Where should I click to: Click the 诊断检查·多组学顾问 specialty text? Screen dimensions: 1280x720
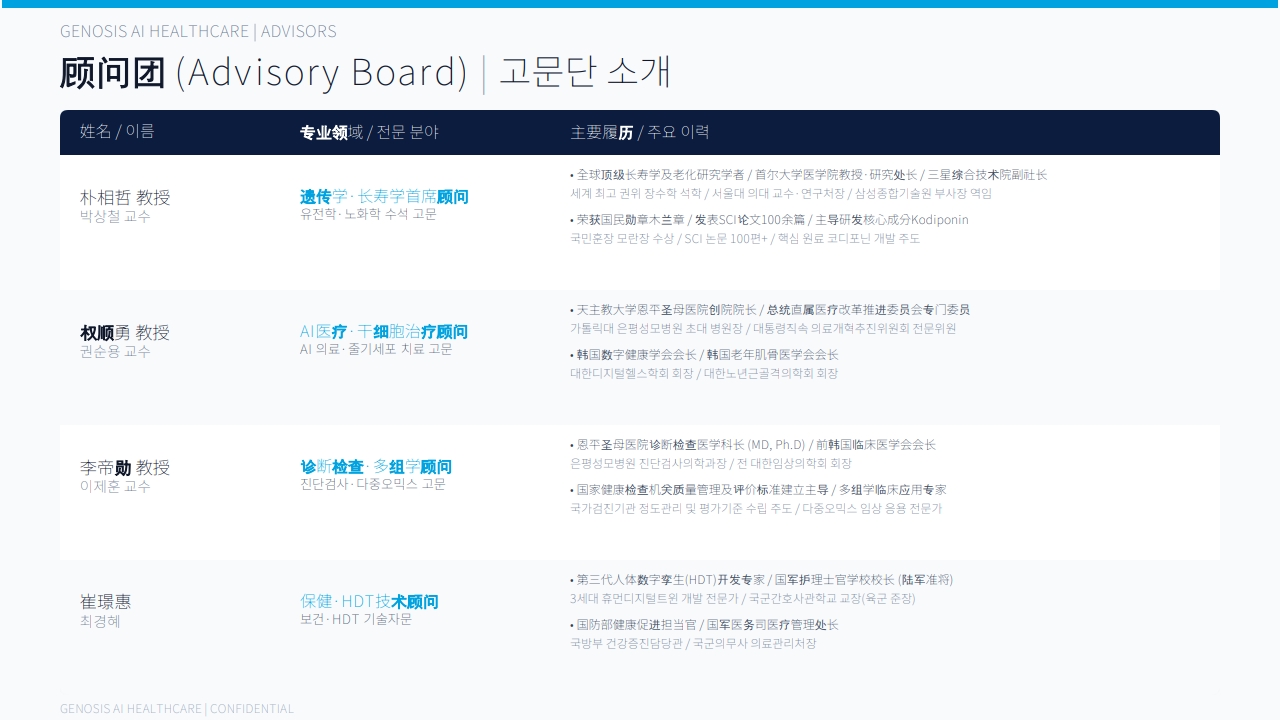click(x=376, y=466)
